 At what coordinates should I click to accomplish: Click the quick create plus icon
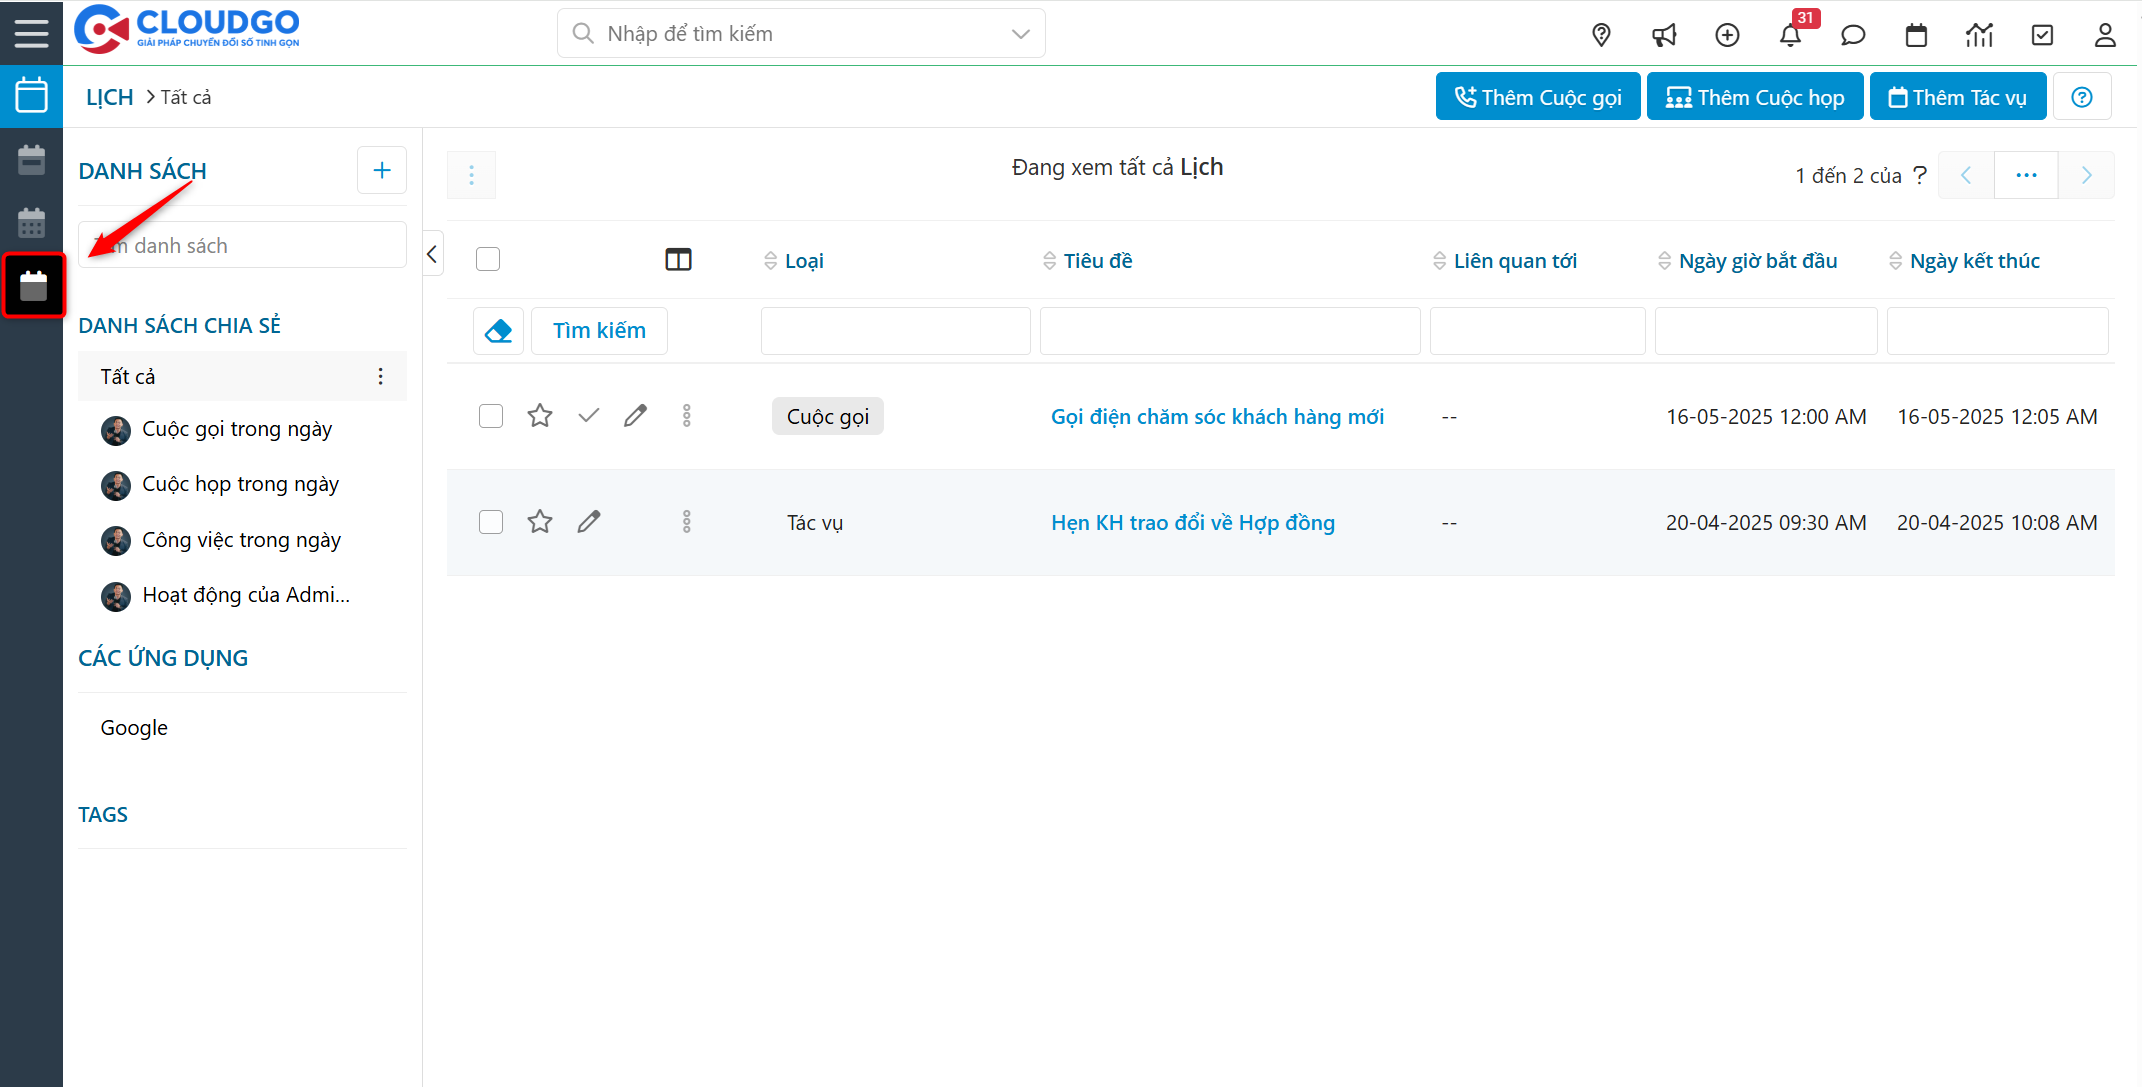tap(1727, 34)
